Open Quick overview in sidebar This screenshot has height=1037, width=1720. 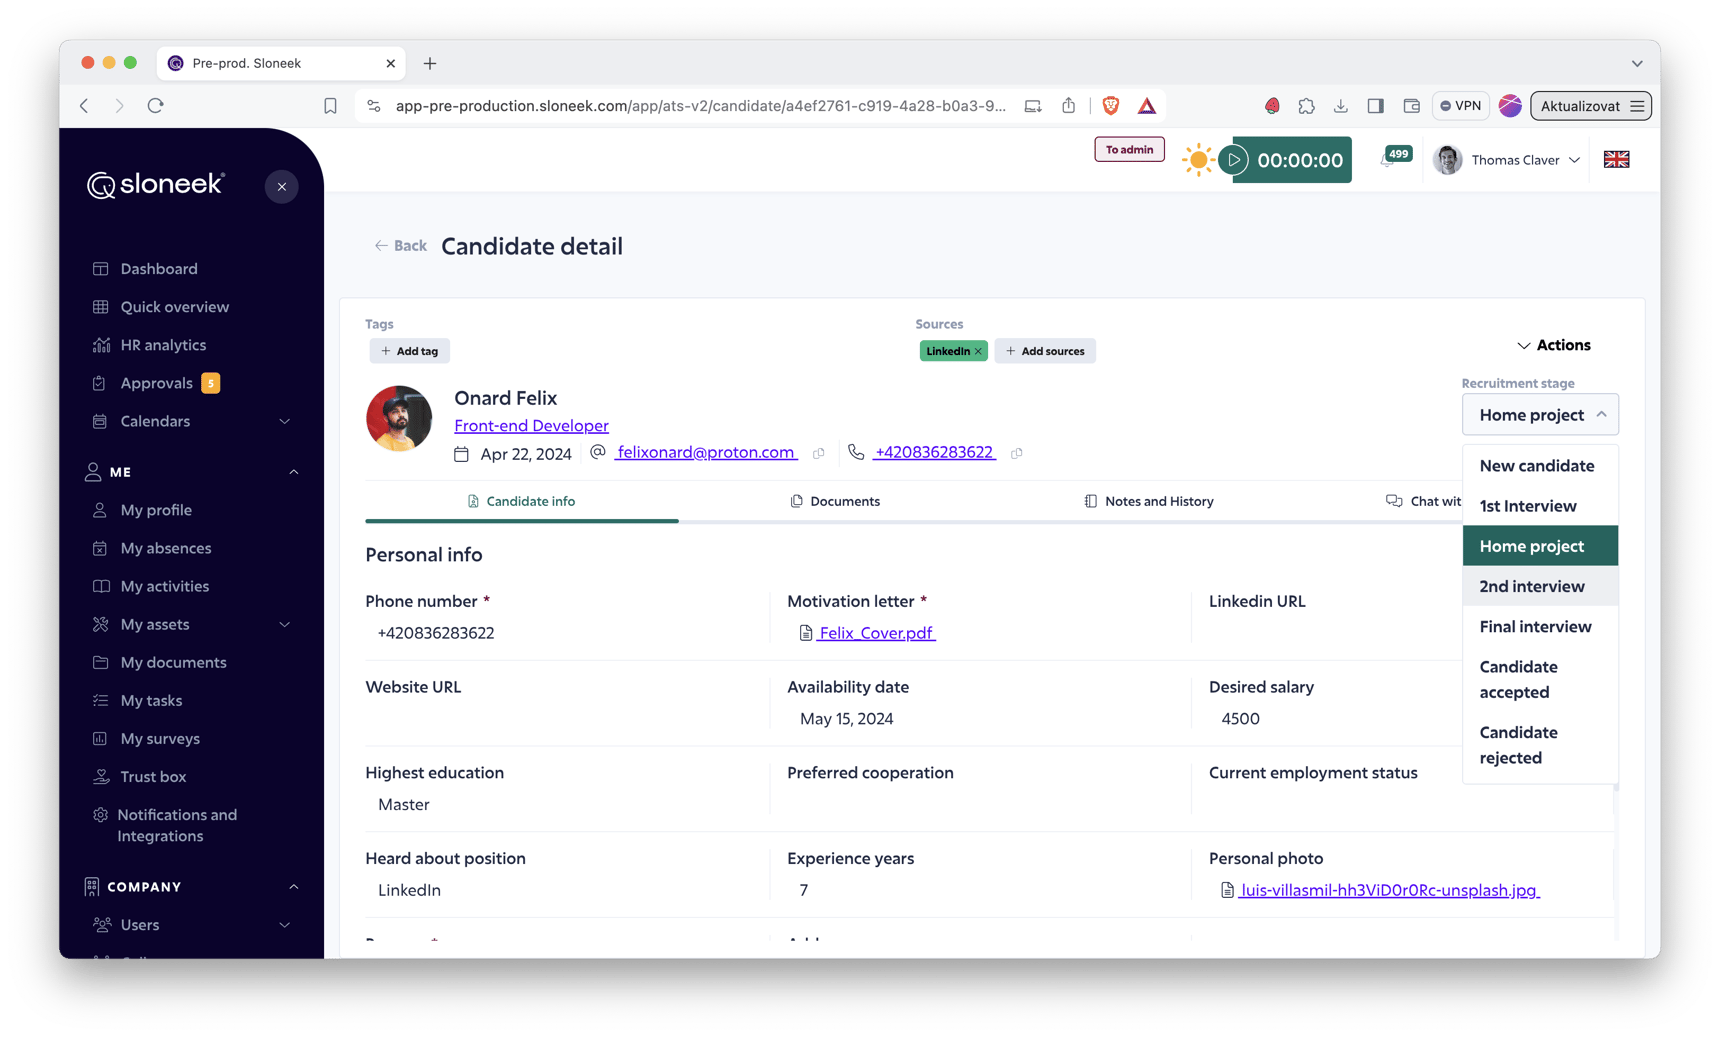click(174, 307)
